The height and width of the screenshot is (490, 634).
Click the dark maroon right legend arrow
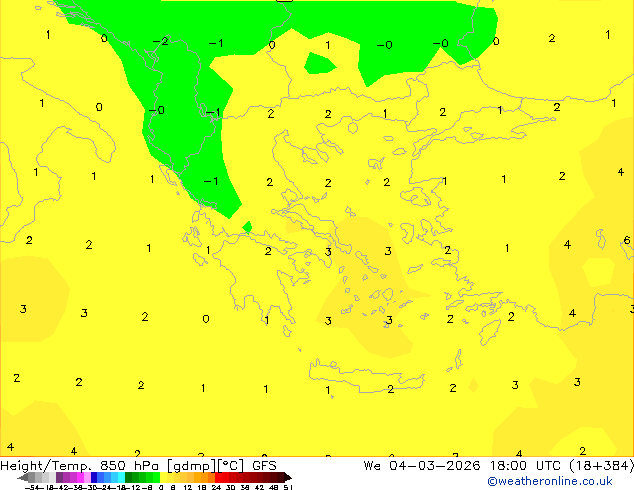(288, 477)
